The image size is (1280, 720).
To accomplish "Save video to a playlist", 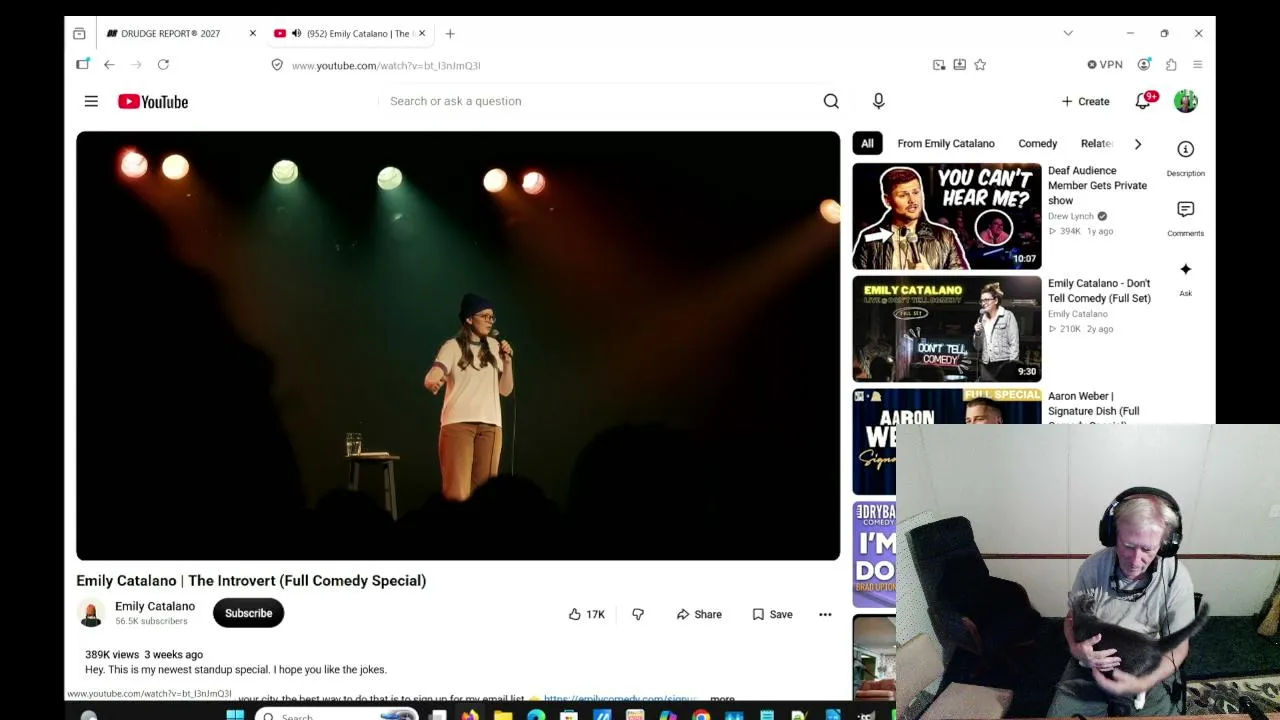I will (x=772, y=614).
